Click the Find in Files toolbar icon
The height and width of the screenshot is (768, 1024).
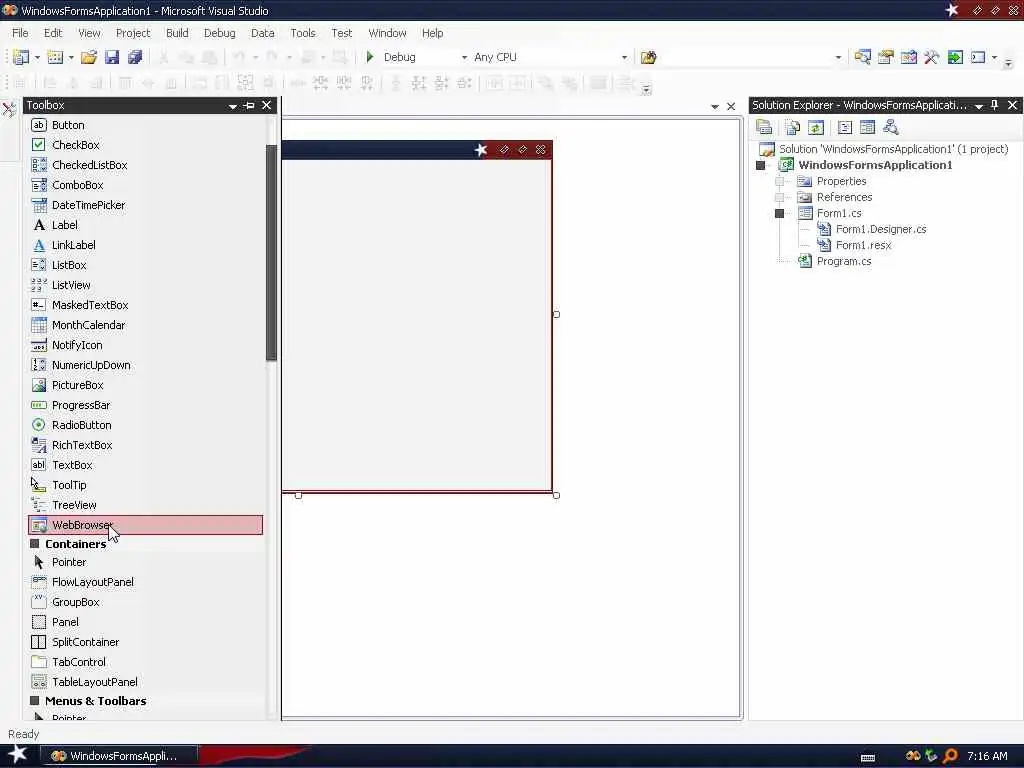[x=648, y=57]
